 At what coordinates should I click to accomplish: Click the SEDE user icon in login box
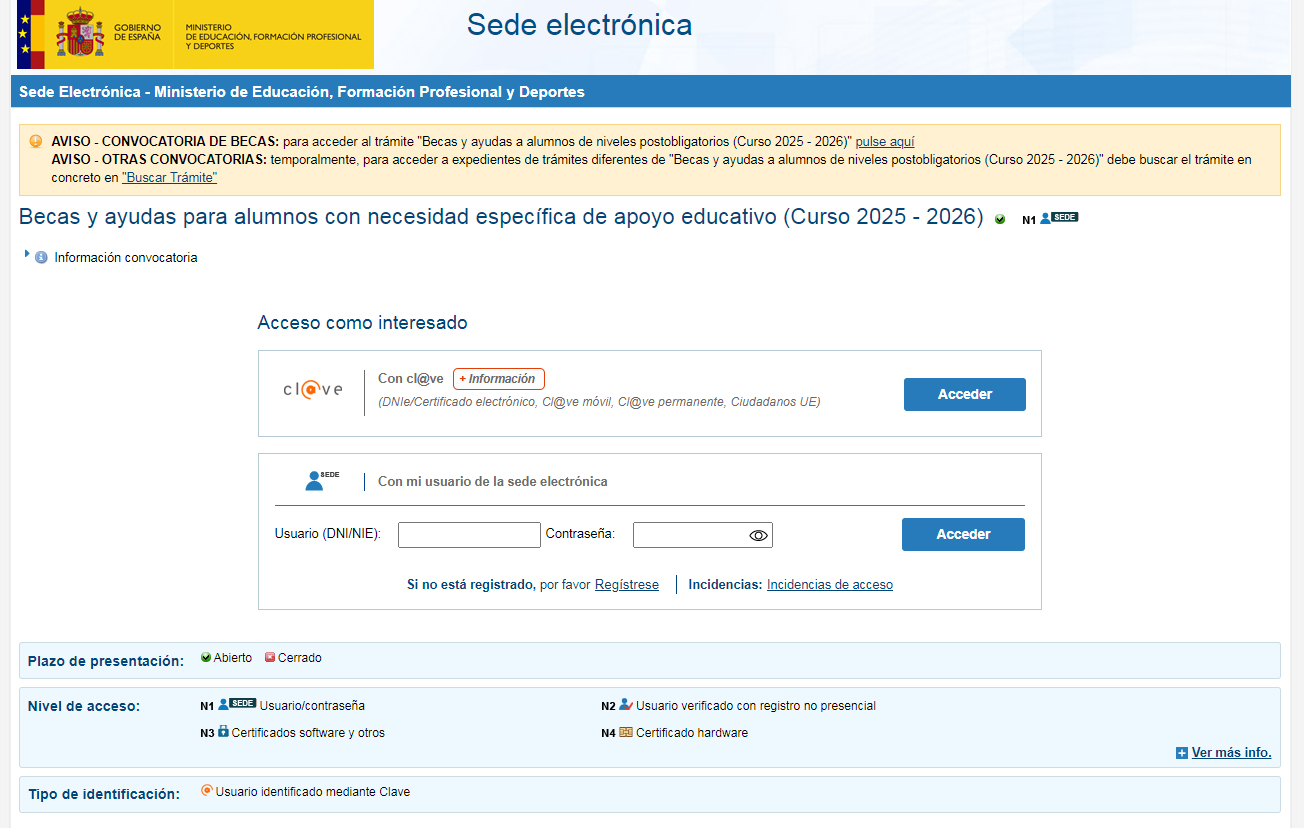320,481
